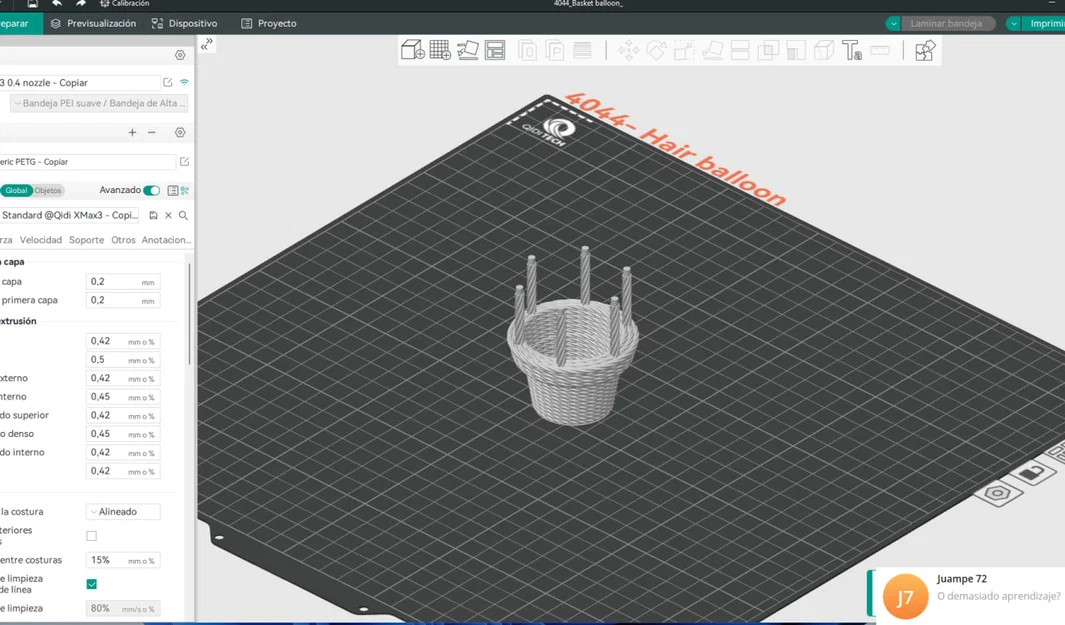Switch to the Previsualización tab
The height and width of the screenshot is (625, 1065).
pos(93,23)
